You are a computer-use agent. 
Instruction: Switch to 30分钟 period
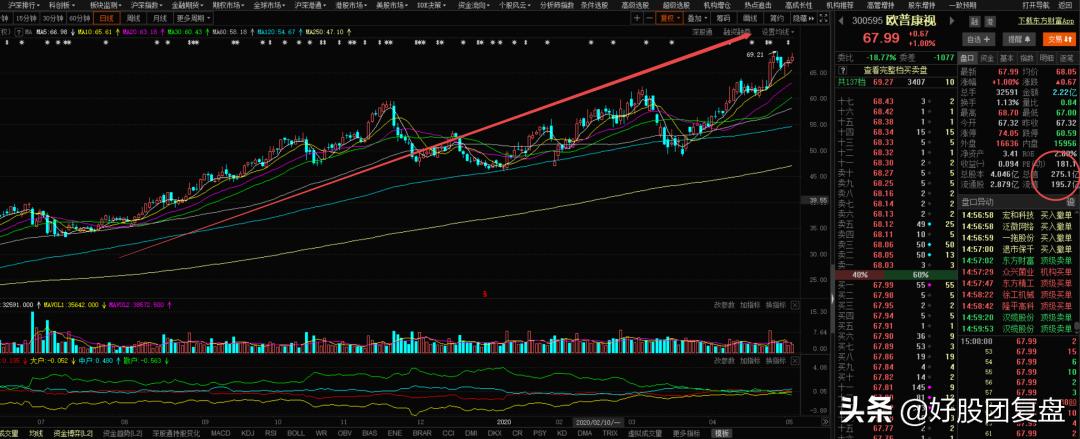(52, 19)
